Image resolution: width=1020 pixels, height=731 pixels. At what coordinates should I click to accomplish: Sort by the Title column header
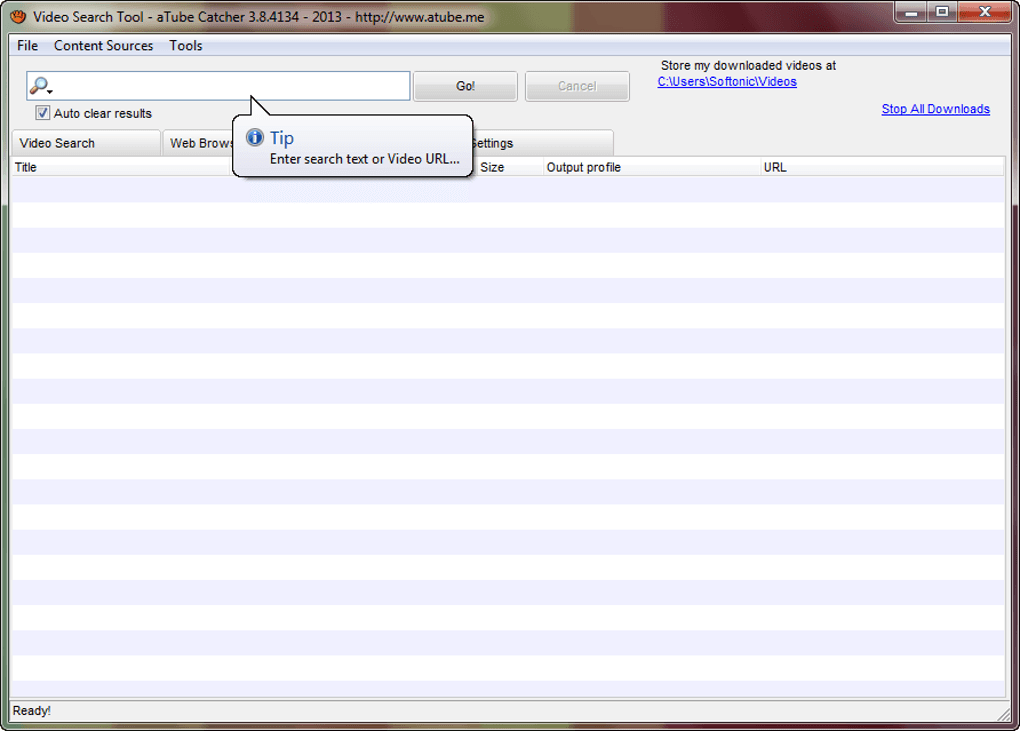point(122,167)
